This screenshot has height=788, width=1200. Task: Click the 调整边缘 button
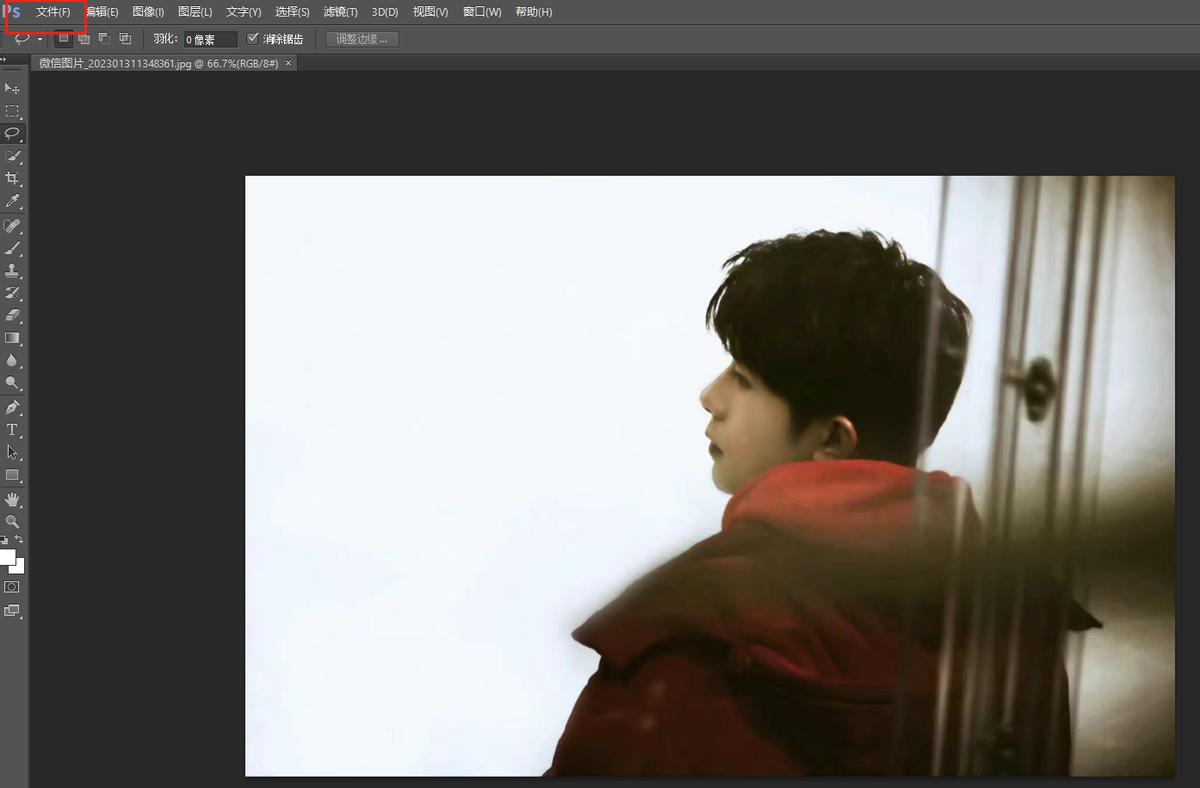tap(362, 39)
